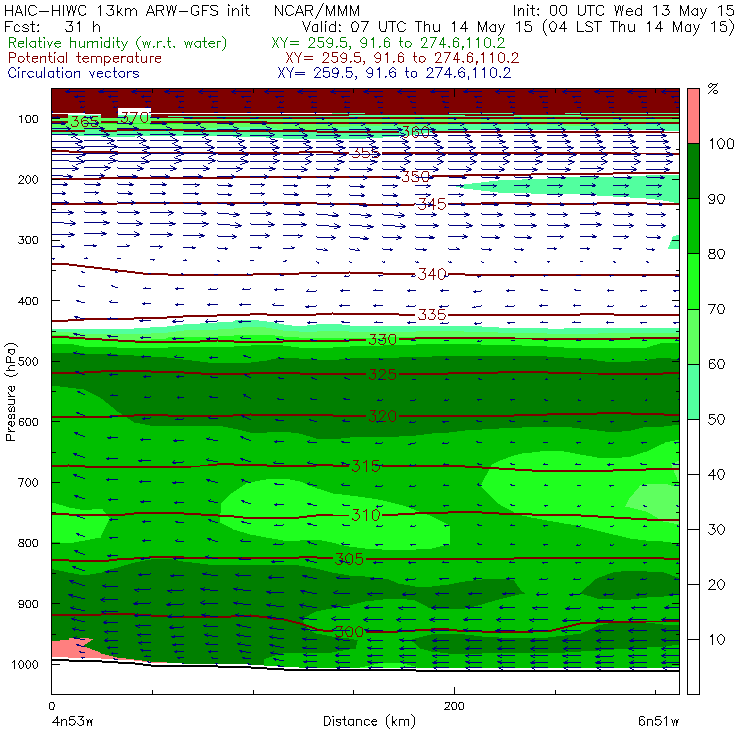The width and height of the screenshot is (740, 740).
Task: Click the colorbar tick label 50
Action: pyautogui.click(x=716, y=419)
